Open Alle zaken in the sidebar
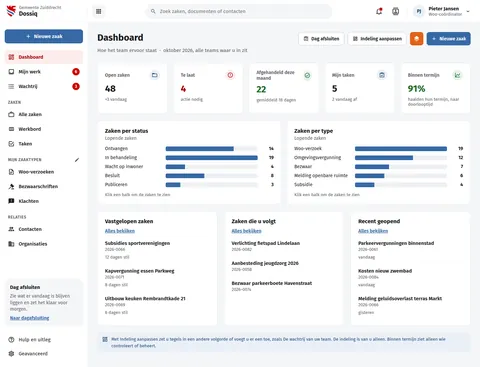Image resolution: width=480 pixels, height=367 pixels. click(x=44, y=114)
